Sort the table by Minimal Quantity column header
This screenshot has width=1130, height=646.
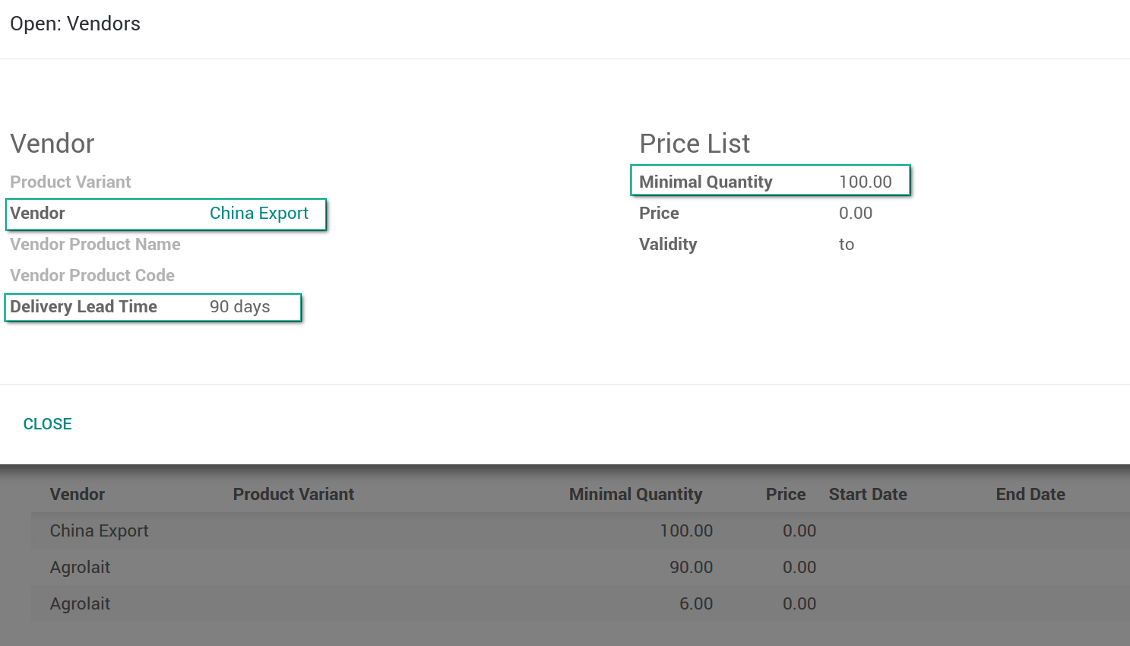pyautogui.click(x=635, y=494)
